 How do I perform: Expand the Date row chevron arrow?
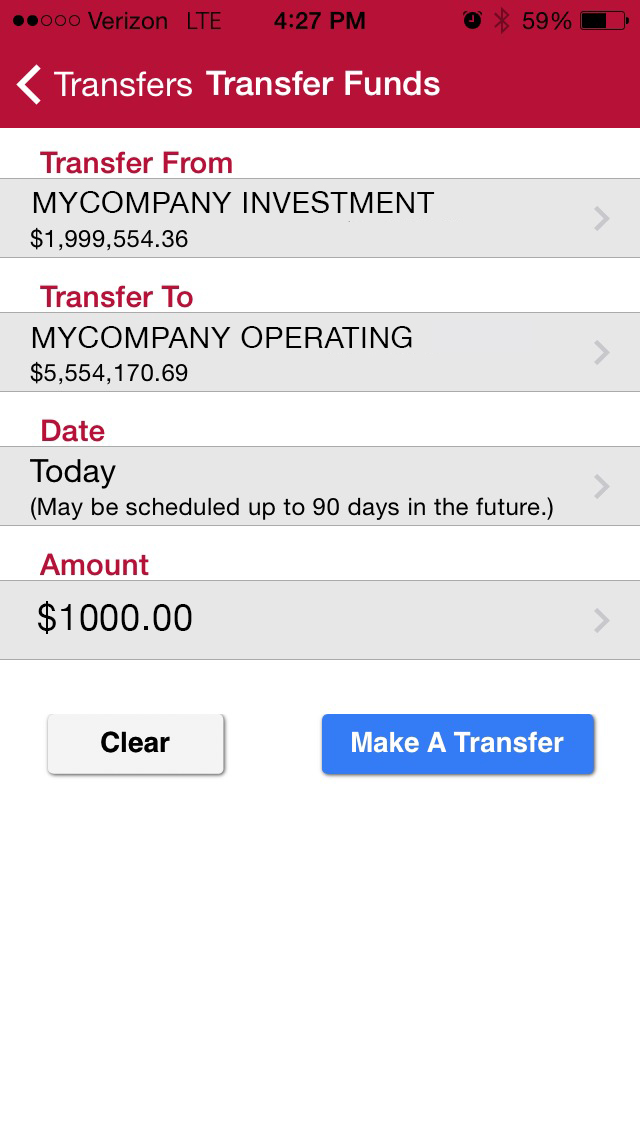click(601, 486)
